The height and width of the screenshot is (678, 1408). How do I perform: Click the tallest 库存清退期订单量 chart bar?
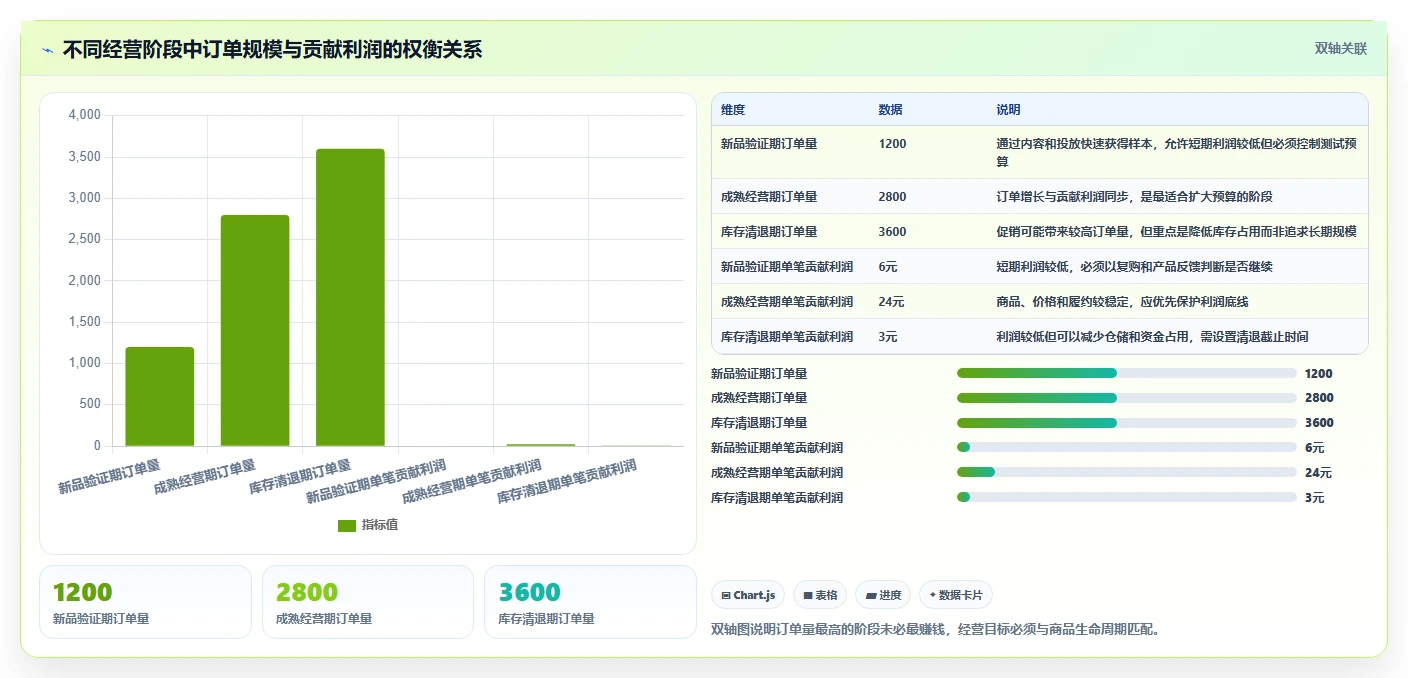pyautogui.click(x=350, y=297)
